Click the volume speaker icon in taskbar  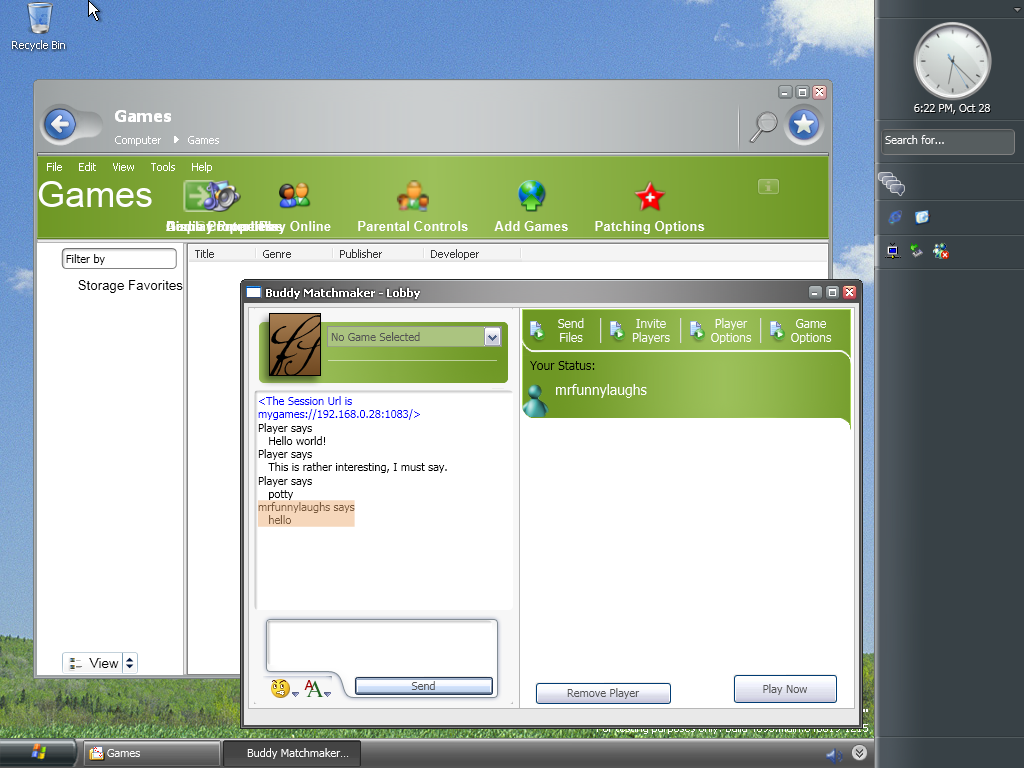(834, 756)
